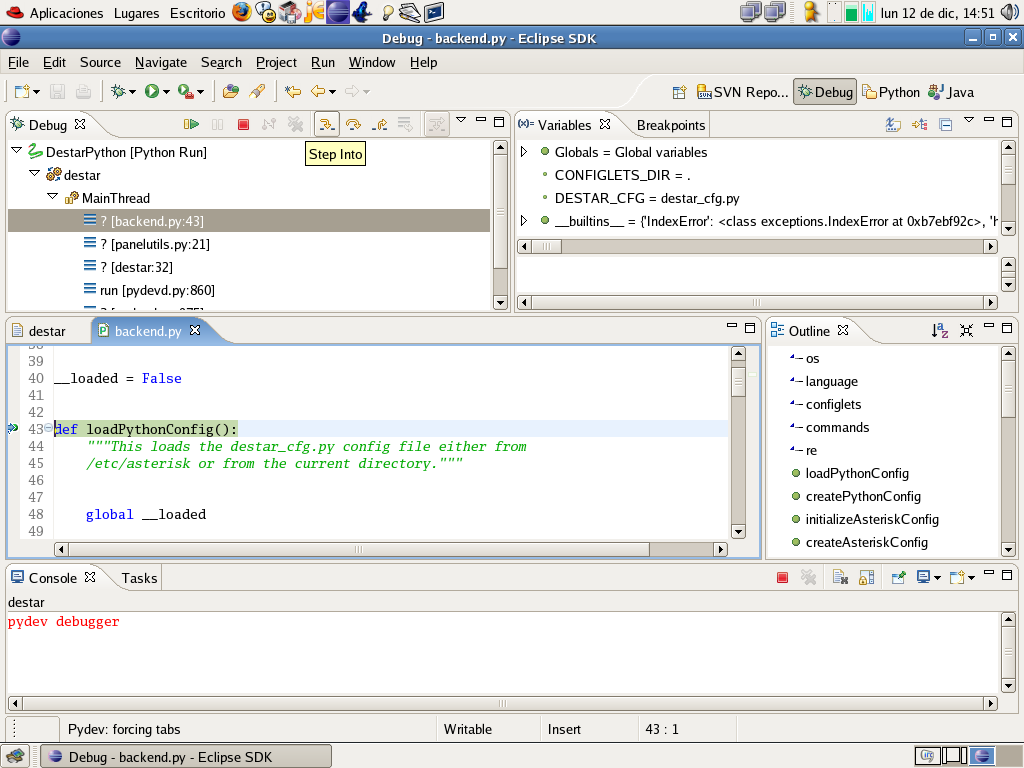The width and height of the screenshot is (1024, 768).
Task: Terminate the debug session with red stop button
Action: point(244,124)
